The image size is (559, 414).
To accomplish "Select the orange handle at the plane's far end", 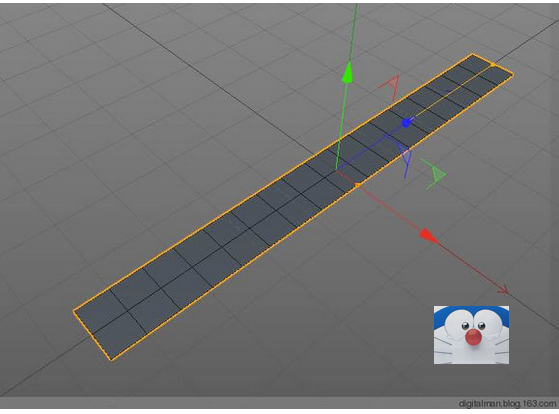I will [493, 65].
